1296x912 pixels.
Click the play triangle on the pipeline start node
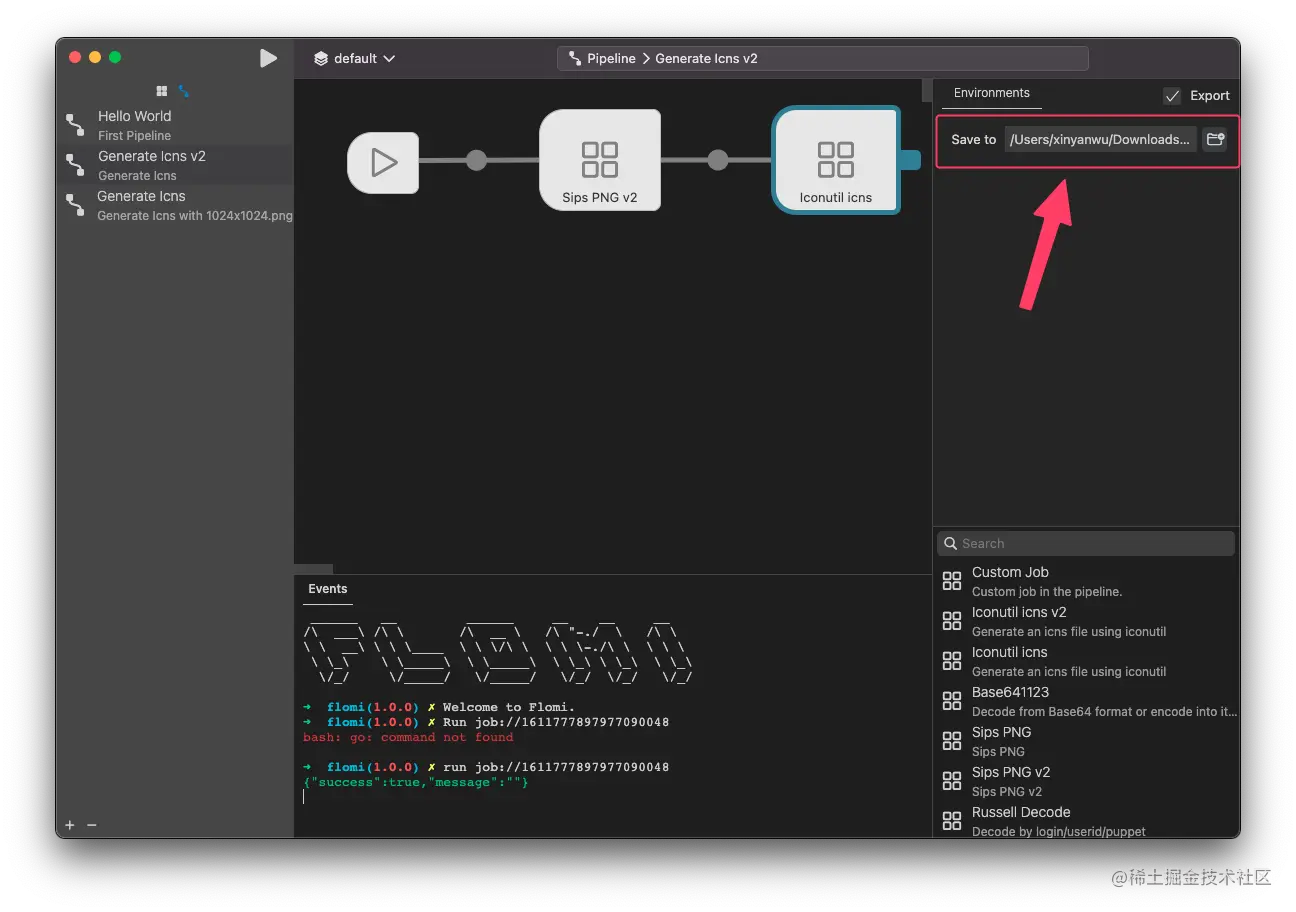383,161
